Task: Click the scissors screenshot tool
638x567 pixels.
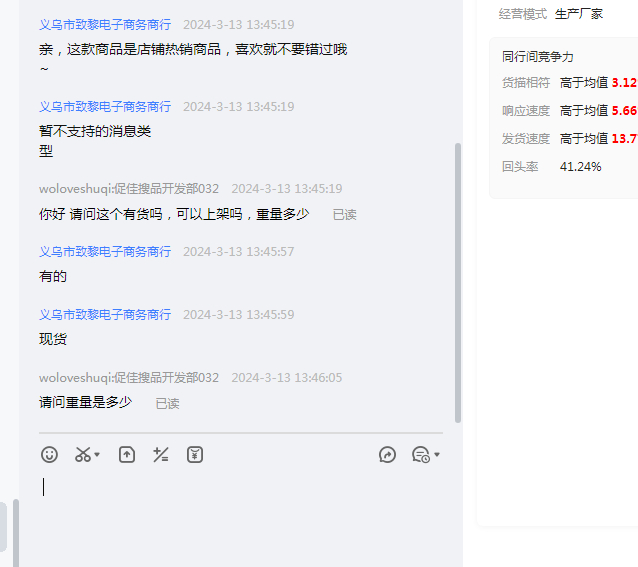Action: [x=83, y=455]
